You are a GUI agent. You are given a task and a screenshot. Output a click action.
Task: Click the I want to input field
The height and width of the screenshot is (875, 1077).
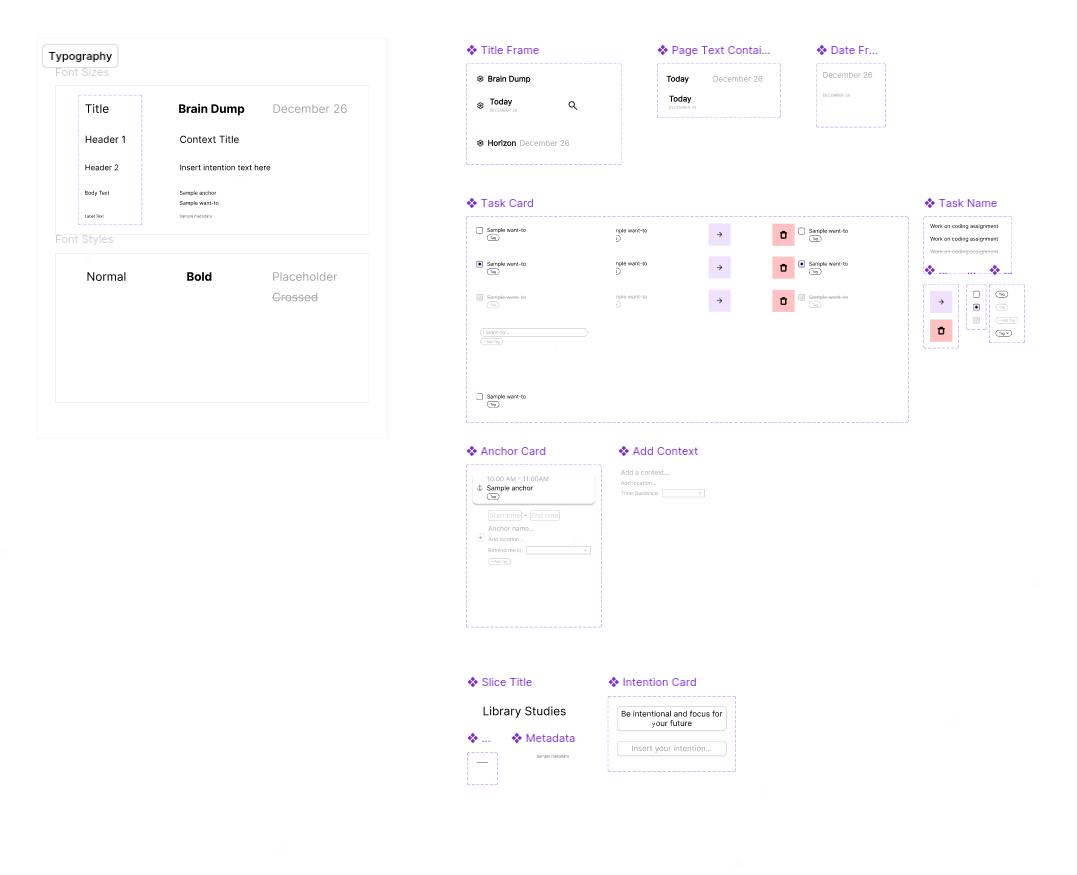(533, 332)
